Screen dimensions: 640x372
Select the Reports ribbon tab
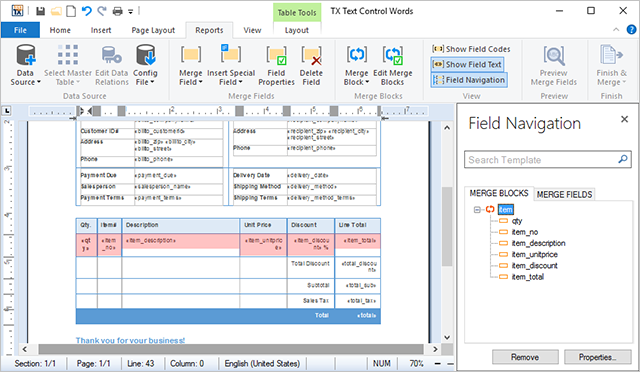(209, 30)
